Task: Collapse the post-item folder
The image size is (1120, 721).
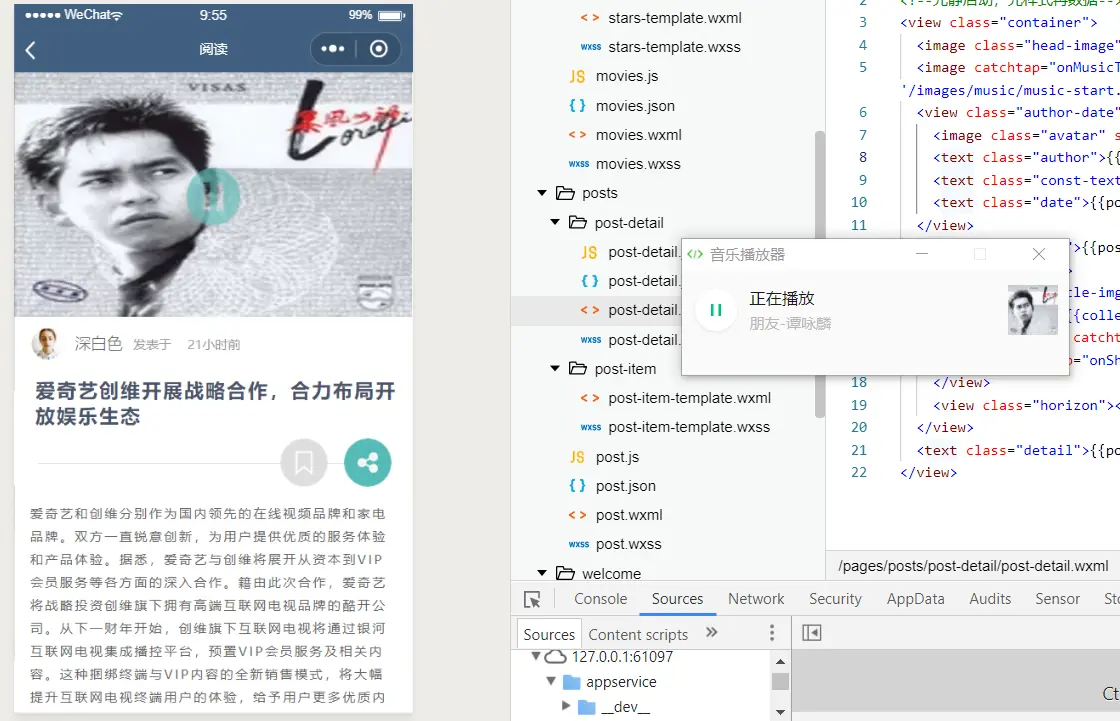Action: [x=555, y=369]
